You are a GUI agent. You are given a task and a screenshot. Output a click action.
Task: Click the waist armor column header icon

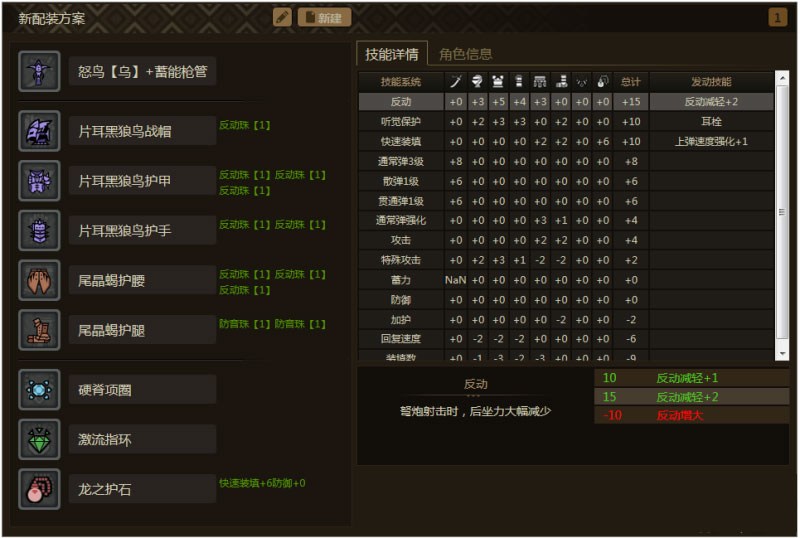pyautogui.click(x=540, y=81)
